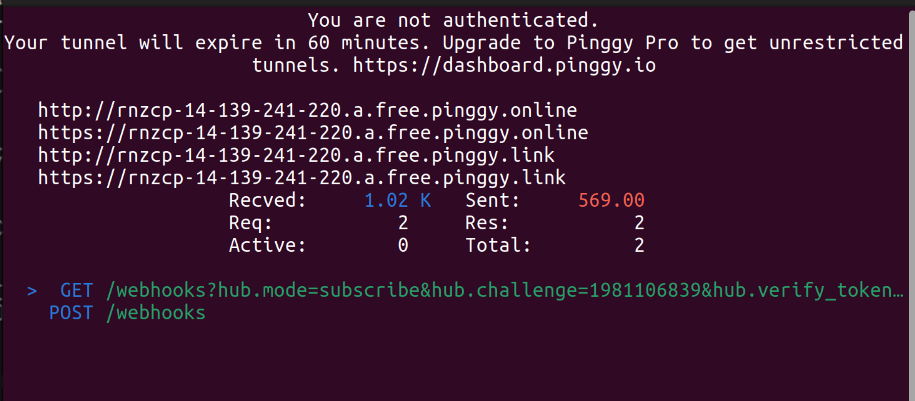
Task: Click the Recved value 1.02 K
Action: point(397,200)
